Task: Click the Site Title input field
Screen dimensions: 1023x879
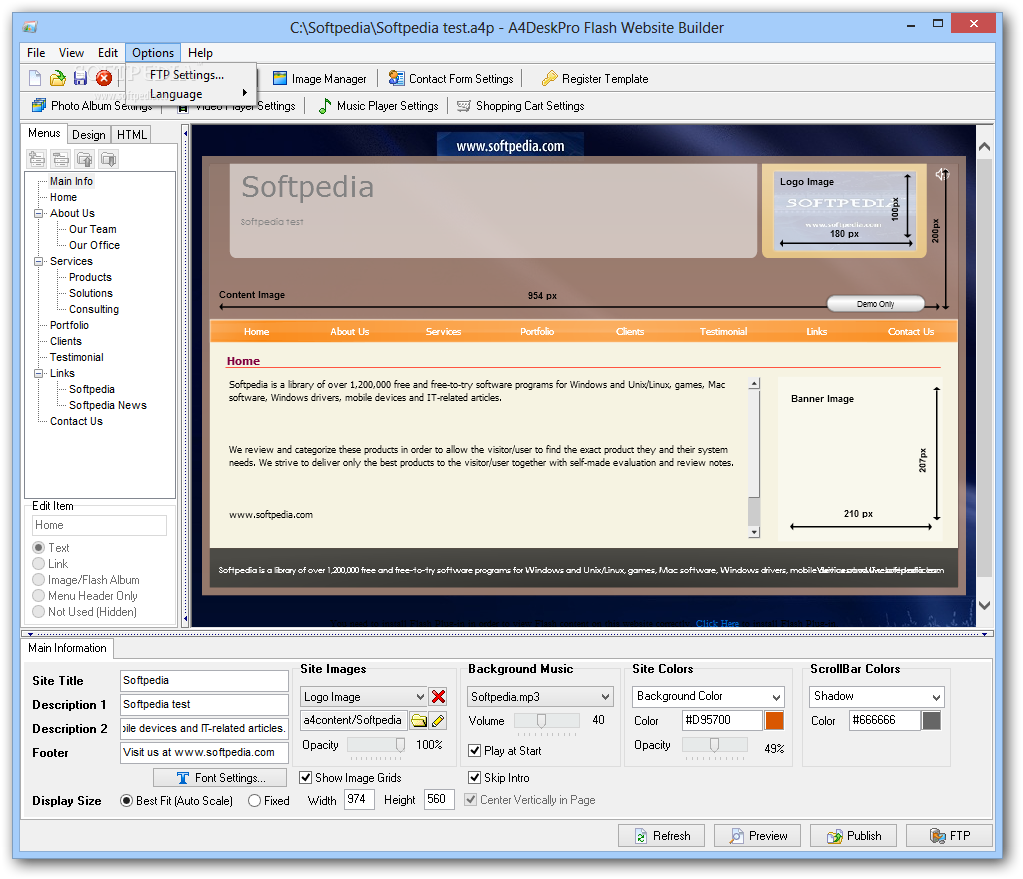Action: pyautogui.click(x=204, y=681)
